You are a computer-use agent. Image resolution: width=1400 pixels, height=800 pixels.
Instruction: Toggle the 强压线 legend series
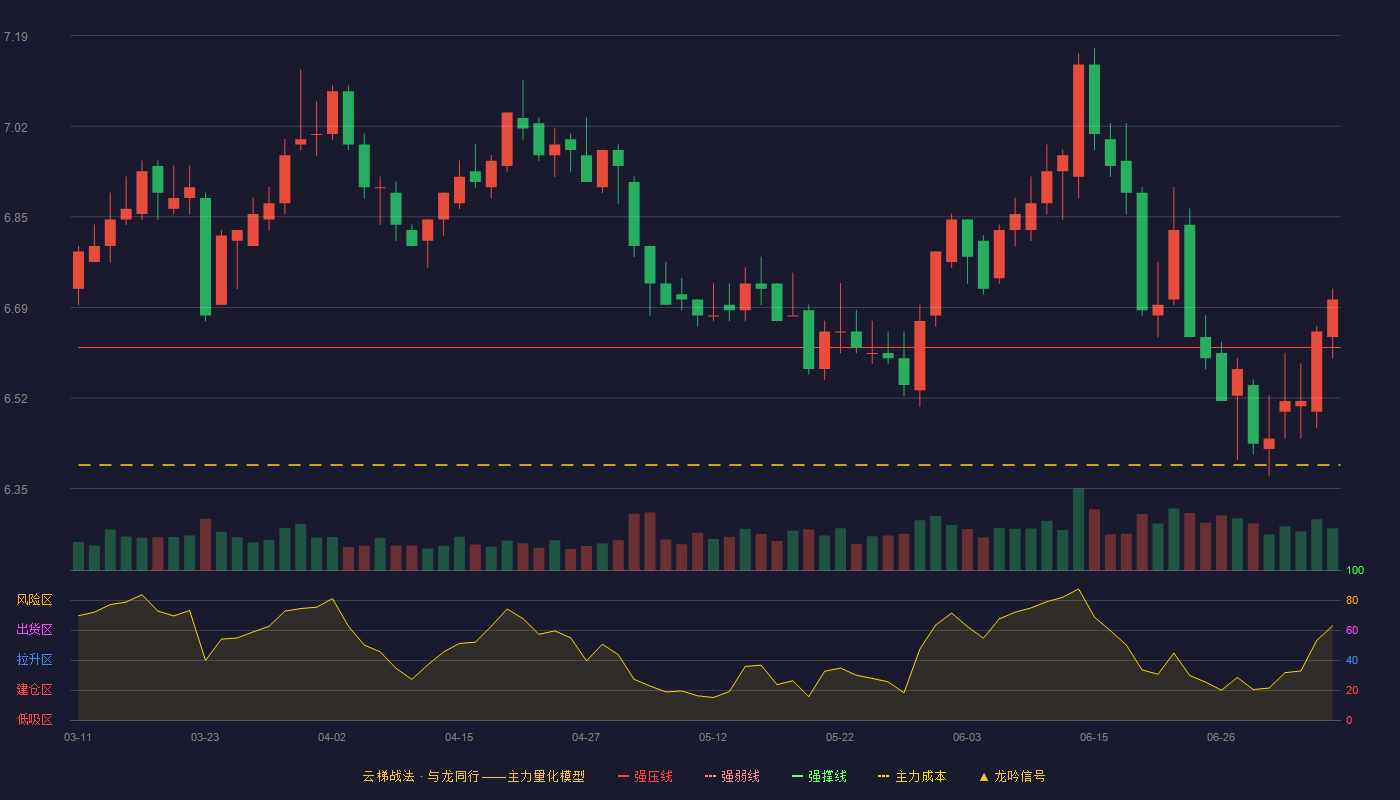[x=645, y=776]
